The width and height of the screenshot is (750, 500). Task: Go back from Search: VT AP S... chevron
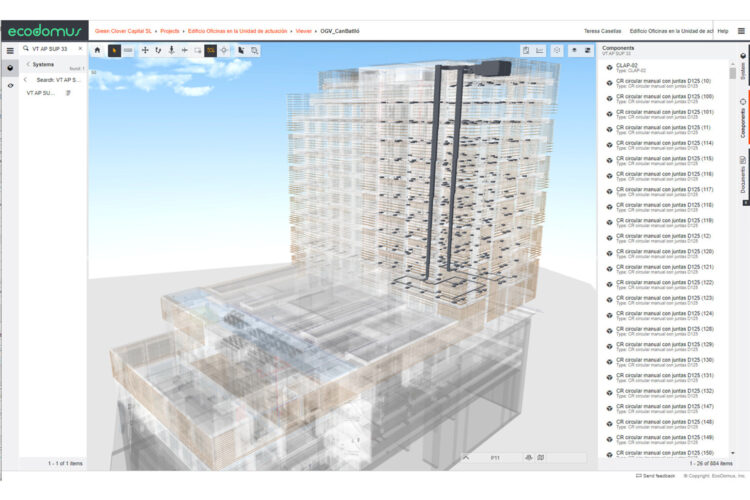point(25,80)
